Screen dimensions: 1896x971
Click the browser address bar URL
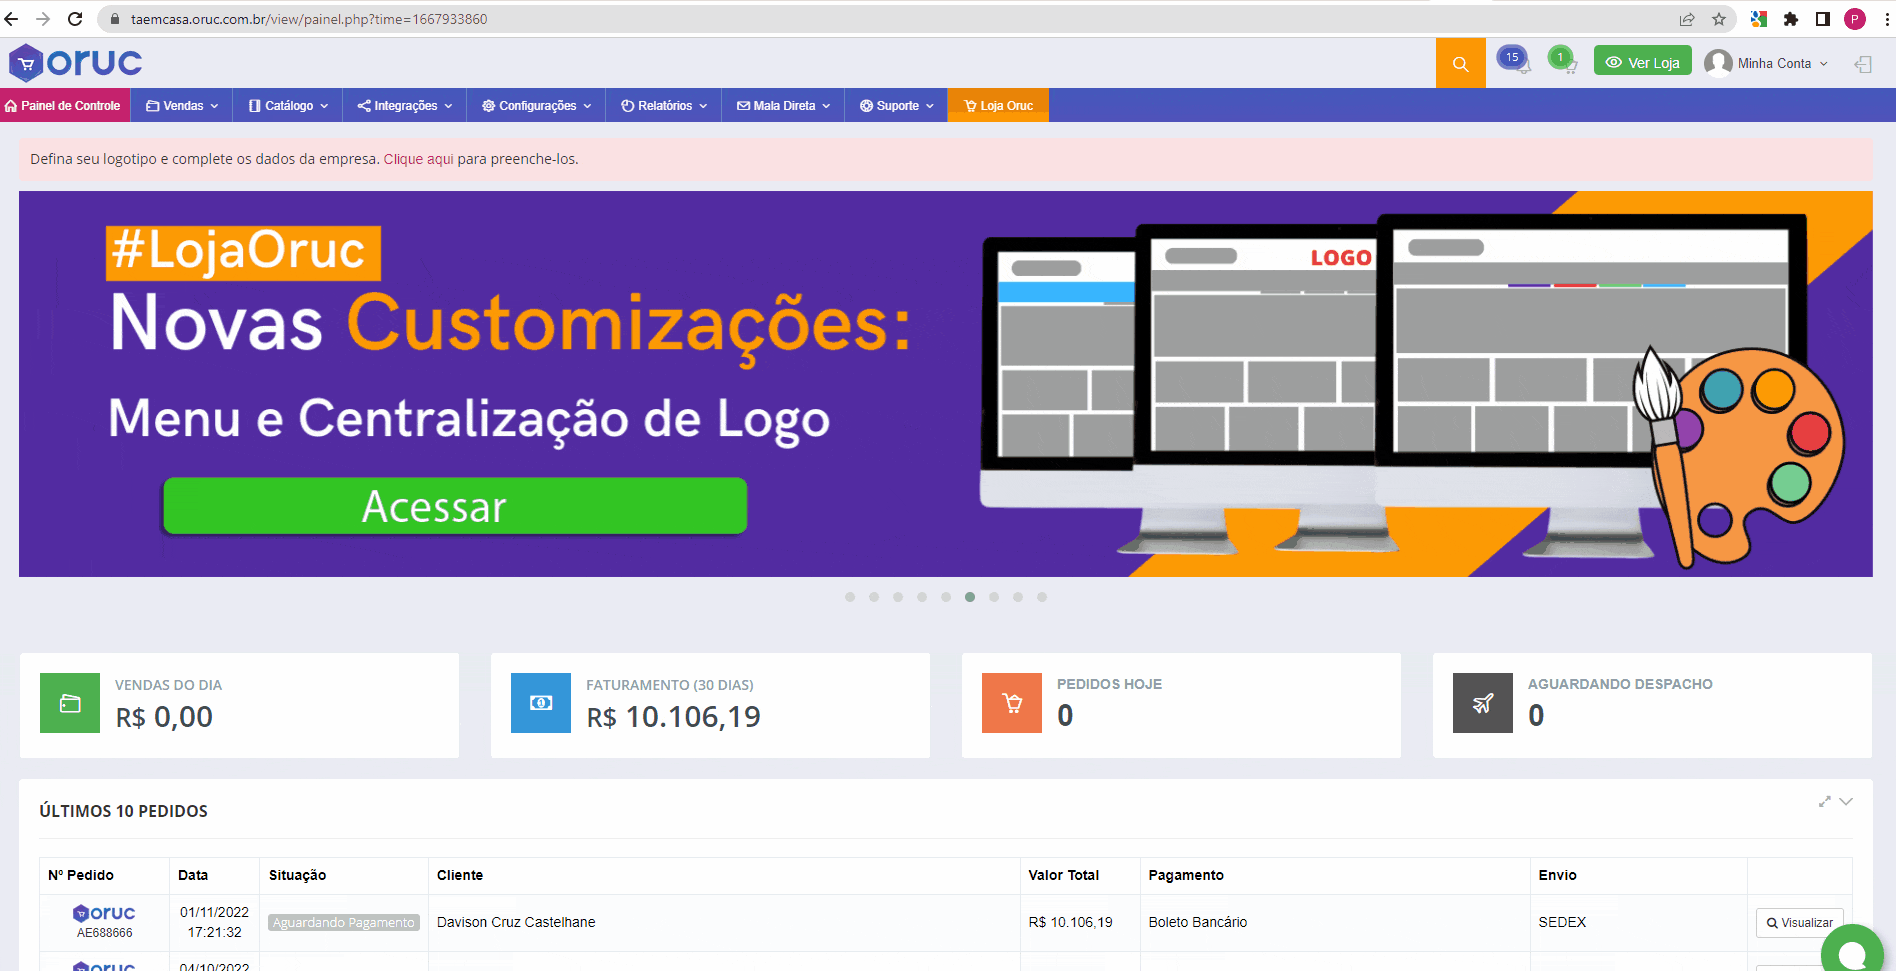[x=309, y=19]
